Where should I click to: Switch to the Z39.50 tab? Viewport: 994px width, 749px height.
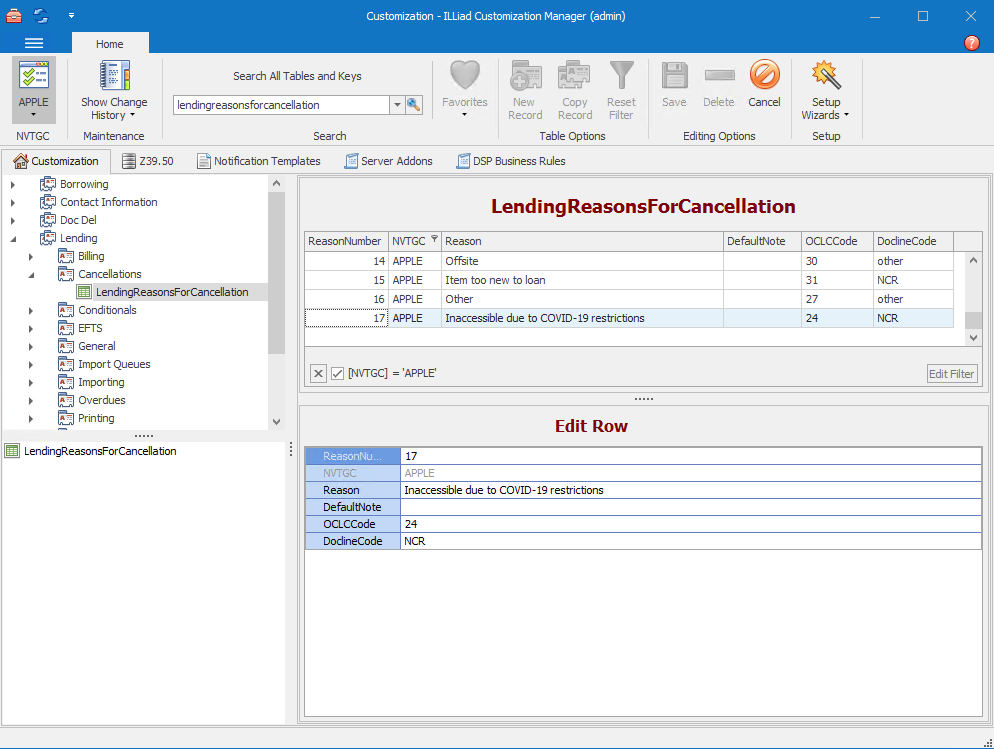[147, 161]
